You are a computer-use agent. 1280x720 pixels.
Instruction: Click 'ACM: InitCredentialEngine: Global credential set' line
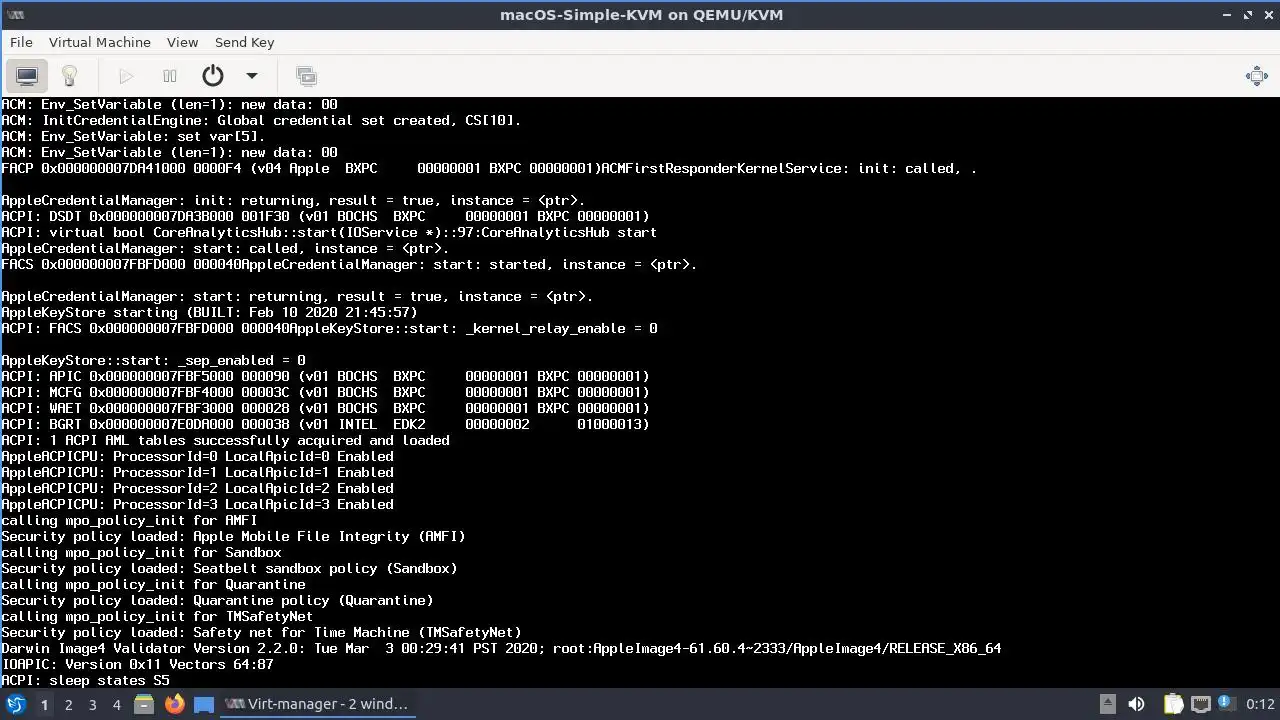(x=261, y=121)
